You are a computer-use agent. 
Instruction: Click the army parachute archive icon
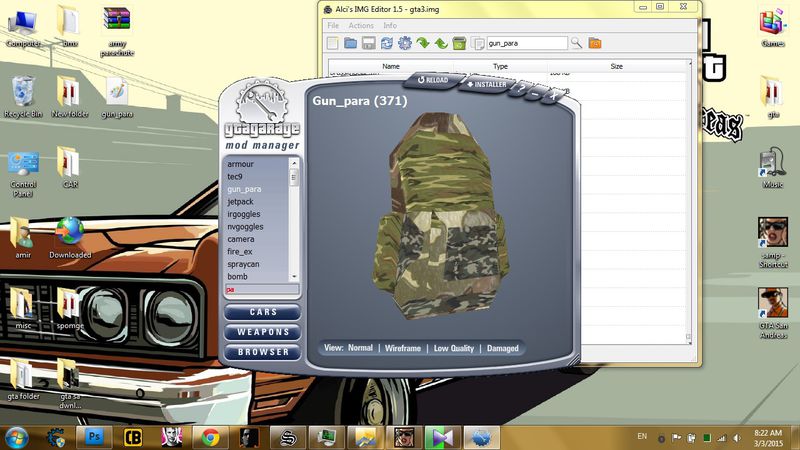point(117,32)
